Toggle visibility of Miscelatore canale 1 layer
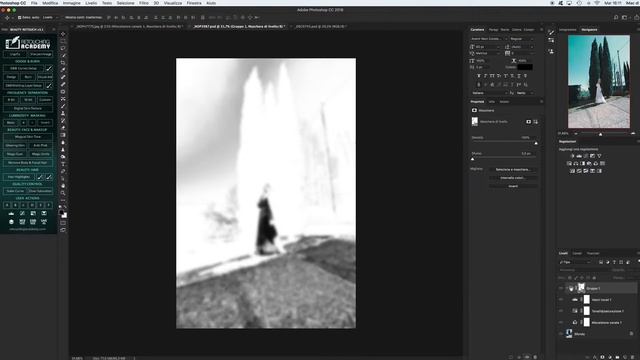Screen dimensions: 640x360 (x=561, y=322)
